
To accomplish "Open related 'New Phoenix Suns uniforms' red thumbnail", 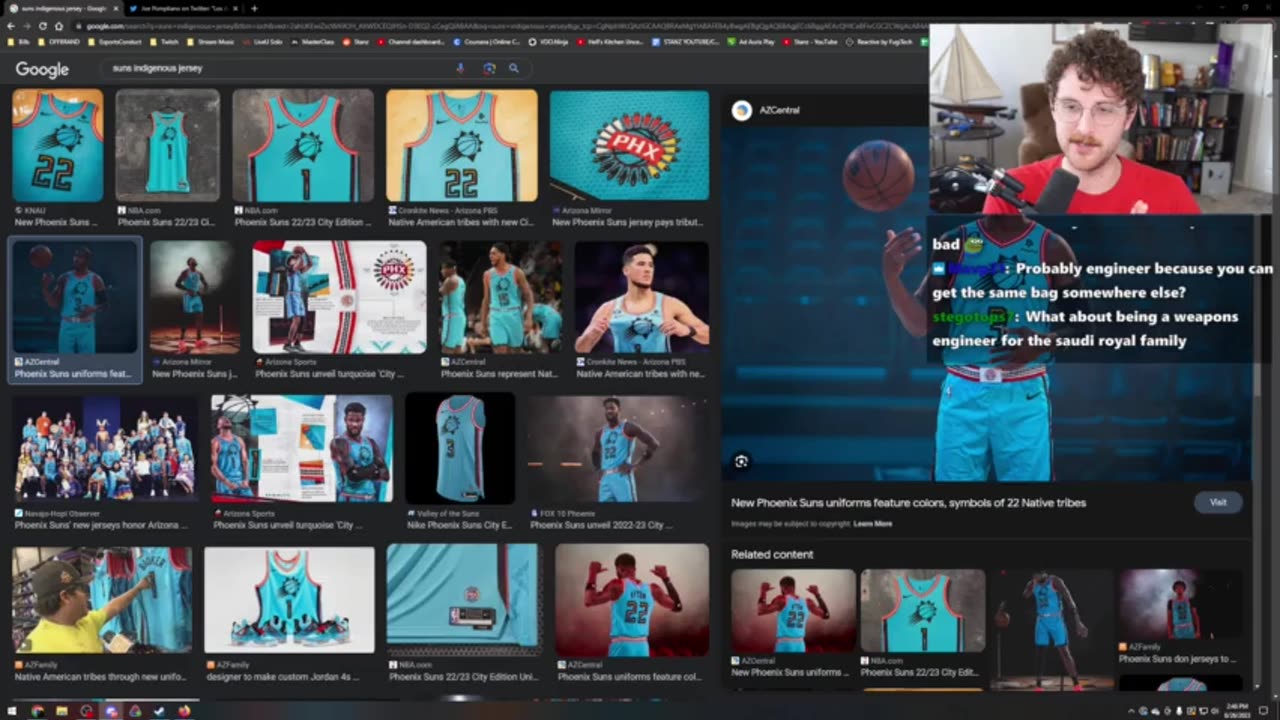I will pyautogui.click(x=793, y=610).
